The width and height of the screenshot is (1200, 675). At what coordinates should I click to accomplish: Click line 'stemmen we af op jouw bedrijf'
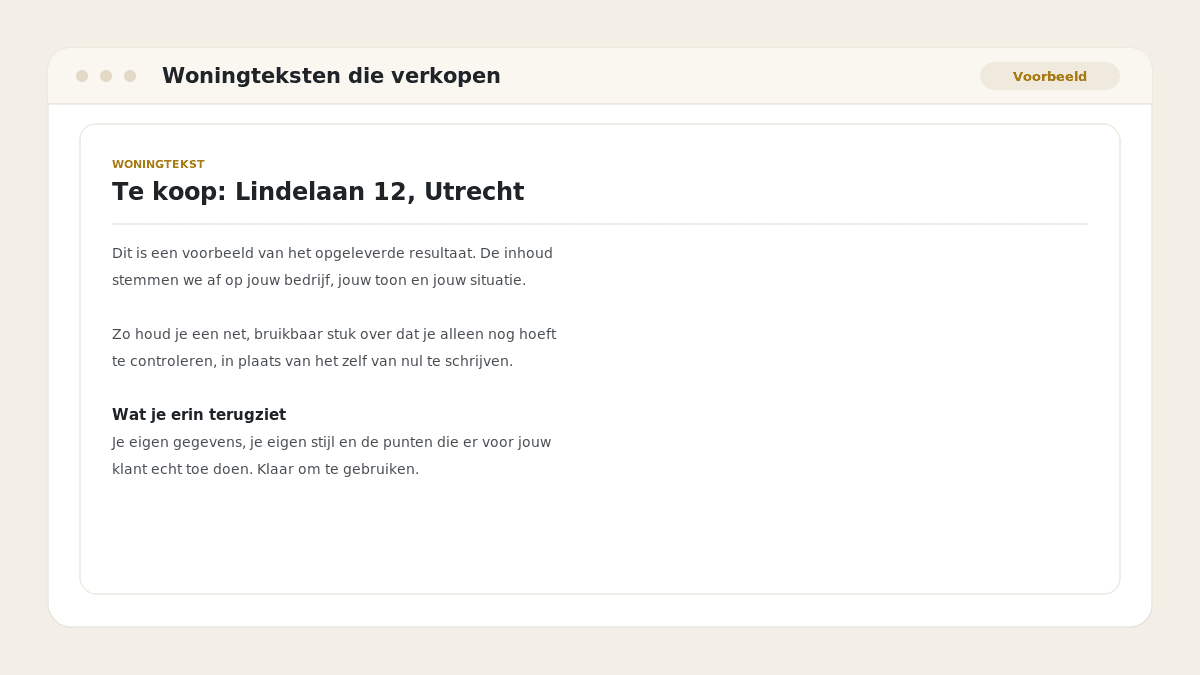(x=319, y=280)
